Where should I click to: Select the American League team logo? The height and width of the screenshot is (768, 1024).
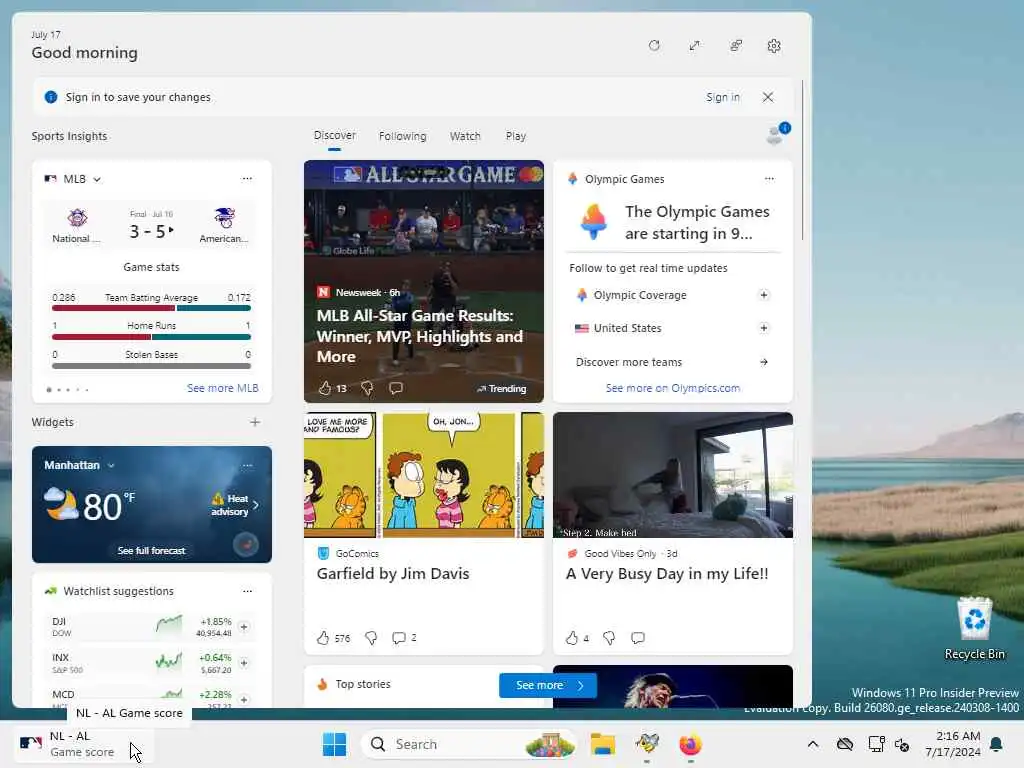pyautogui.click(x=224, y=217)
